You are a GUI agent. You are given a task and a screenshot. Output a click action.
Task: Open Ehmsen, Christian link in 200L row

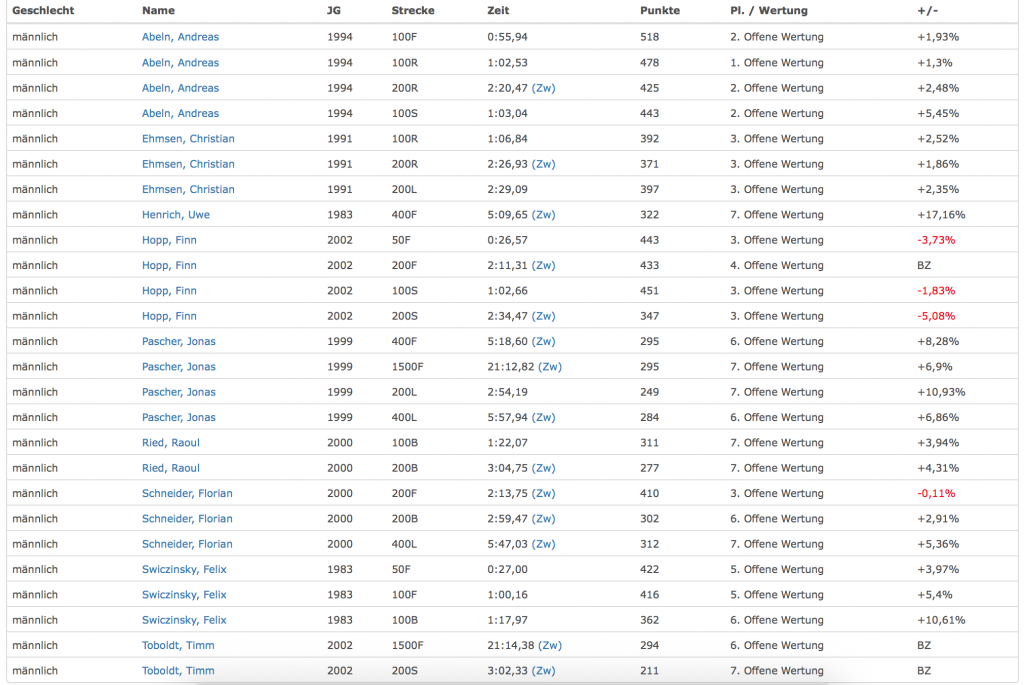(188, 189)
